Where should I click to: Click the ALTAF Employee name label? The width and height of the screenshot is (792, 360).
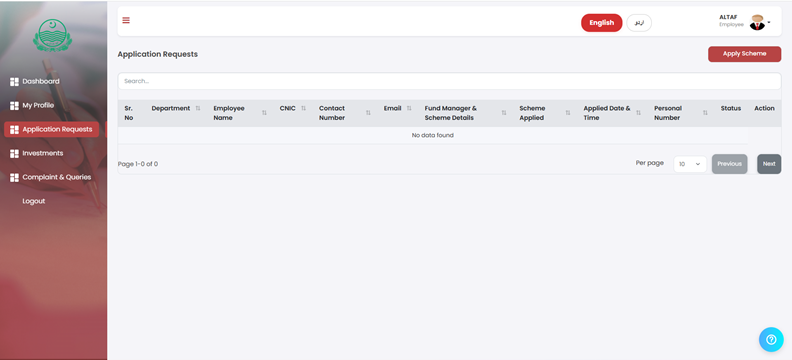[x=731, y=21]
